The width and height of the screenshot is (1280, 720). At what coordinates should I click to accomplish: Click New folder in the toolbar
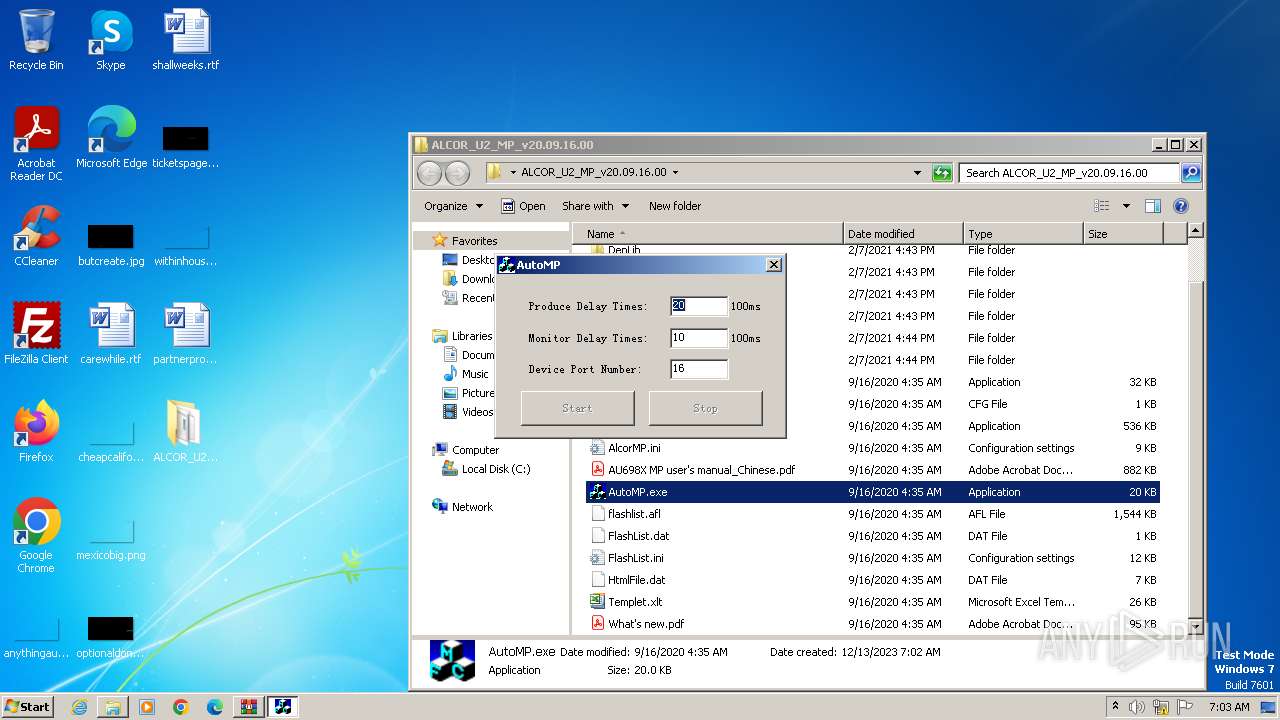[675, 206]
